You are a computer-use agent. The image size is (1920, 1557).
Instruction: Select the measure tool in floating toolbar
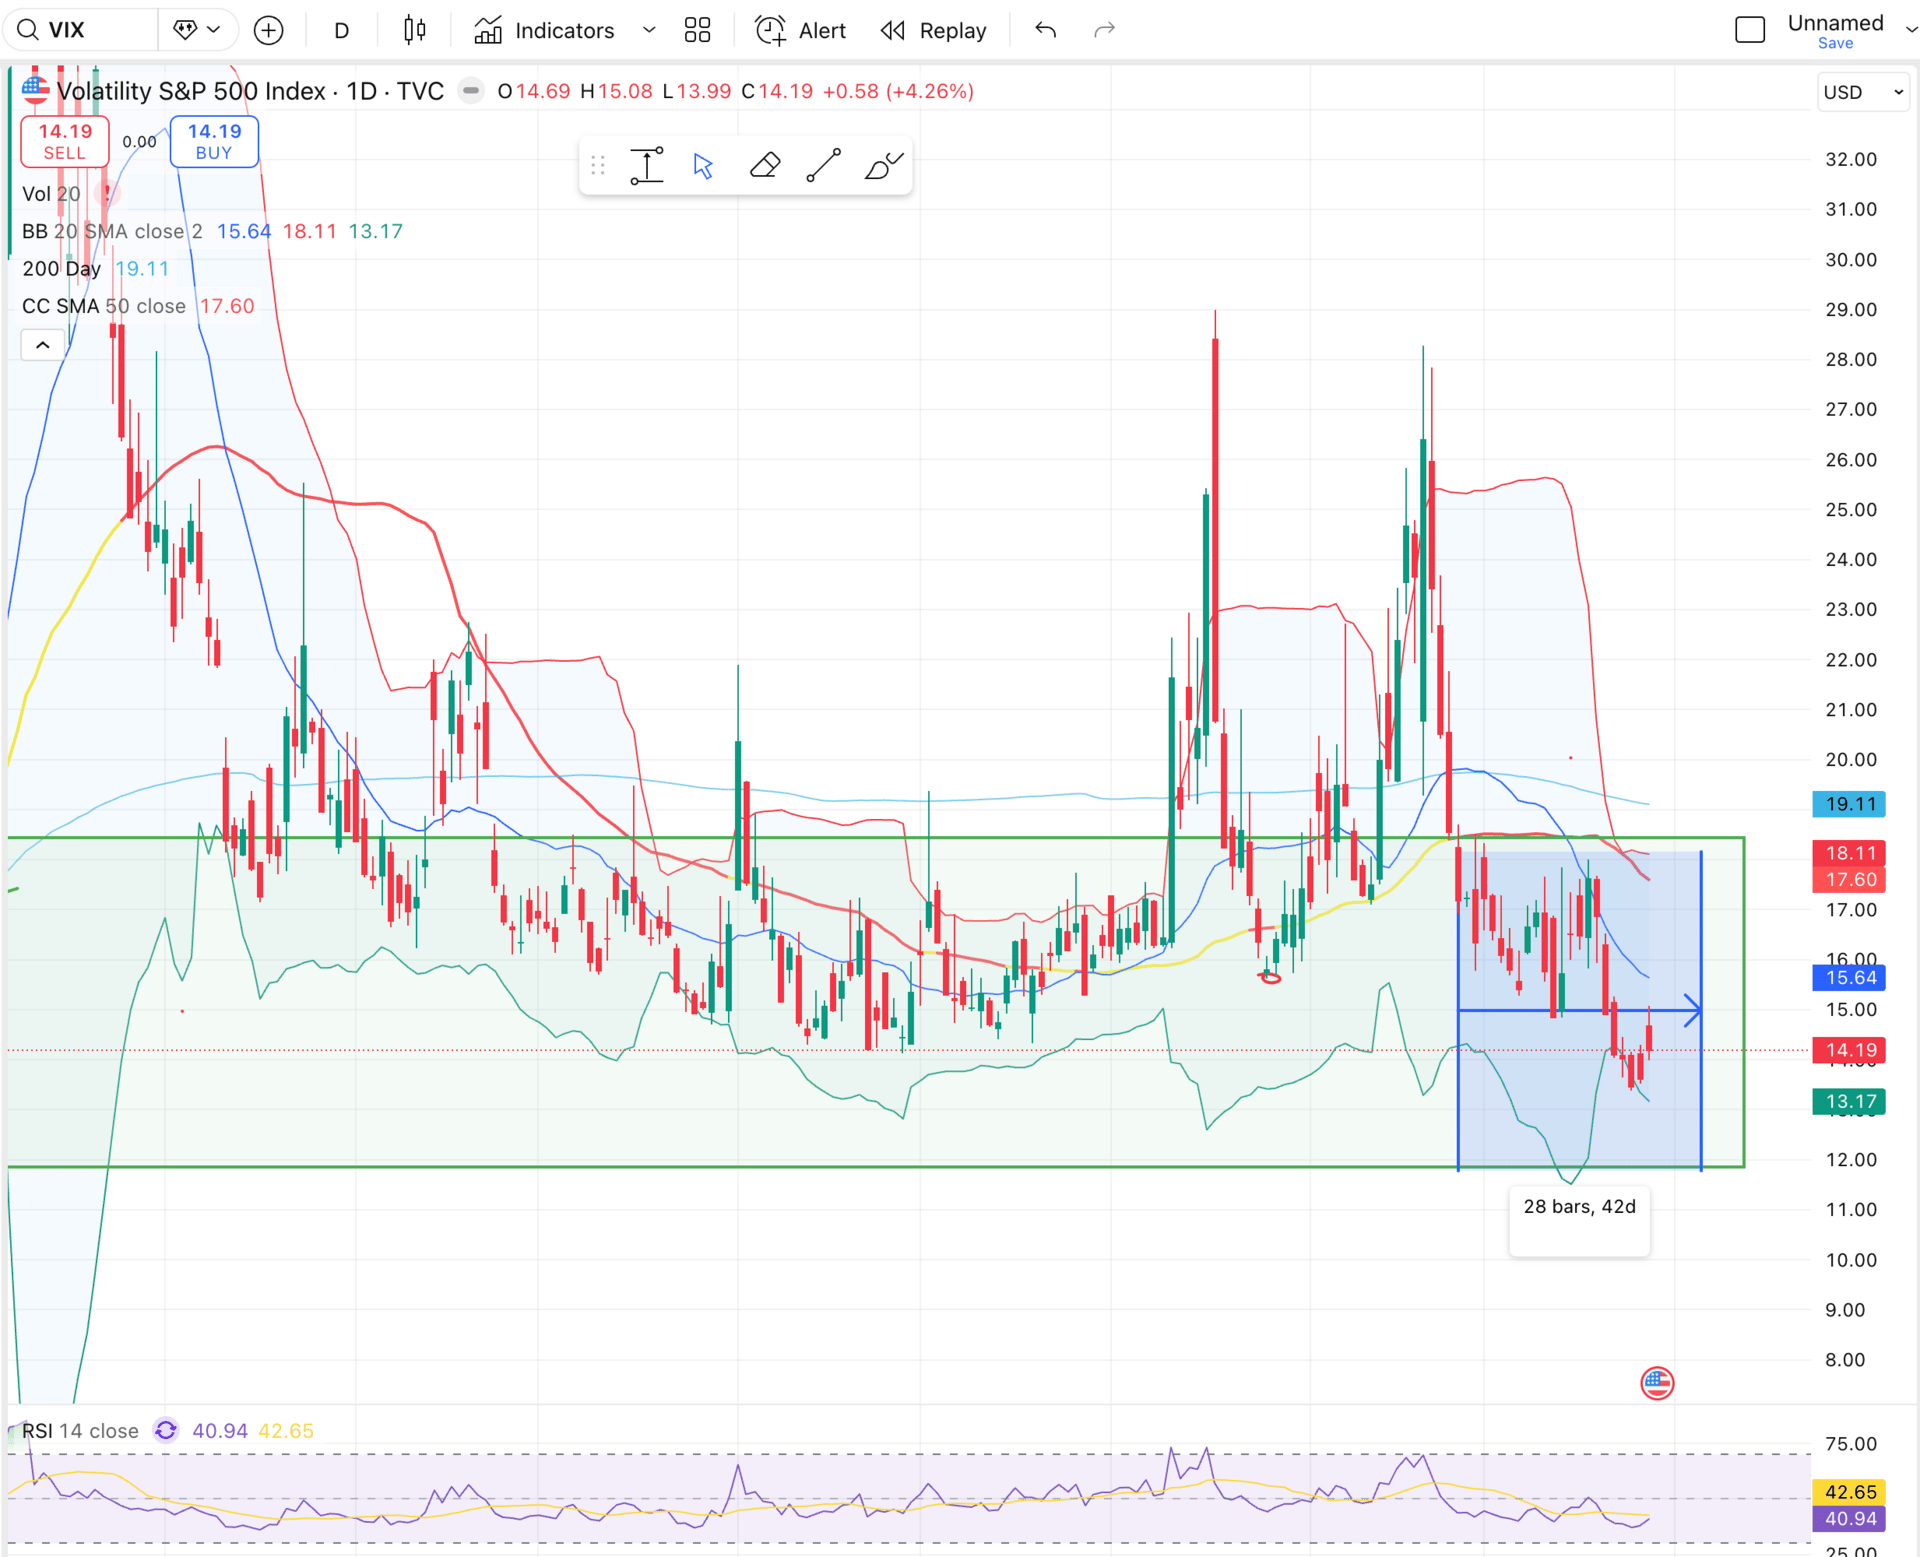tap(647, 165)
